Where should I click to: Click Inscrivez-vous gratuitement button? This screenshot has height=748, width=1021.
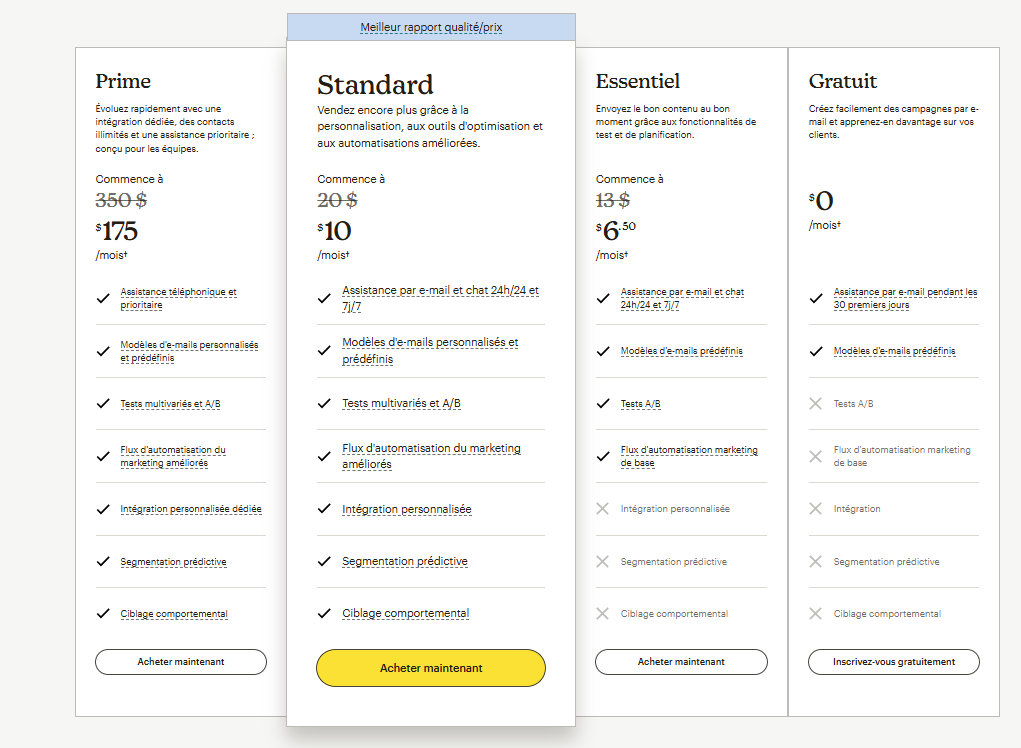click(894, 662)
